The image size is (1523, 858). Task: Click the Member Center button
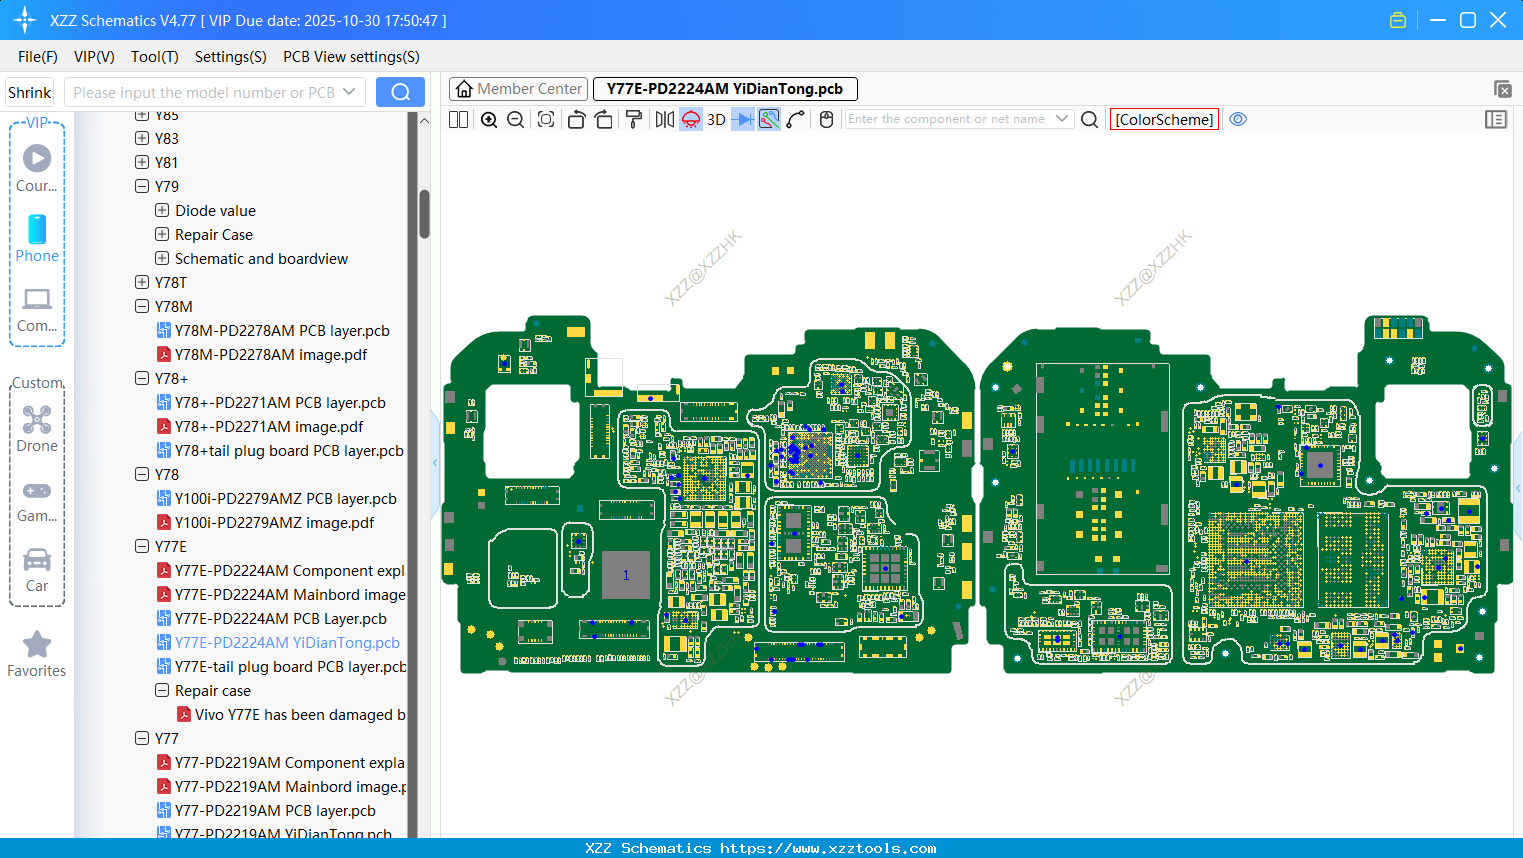[518, 88]
